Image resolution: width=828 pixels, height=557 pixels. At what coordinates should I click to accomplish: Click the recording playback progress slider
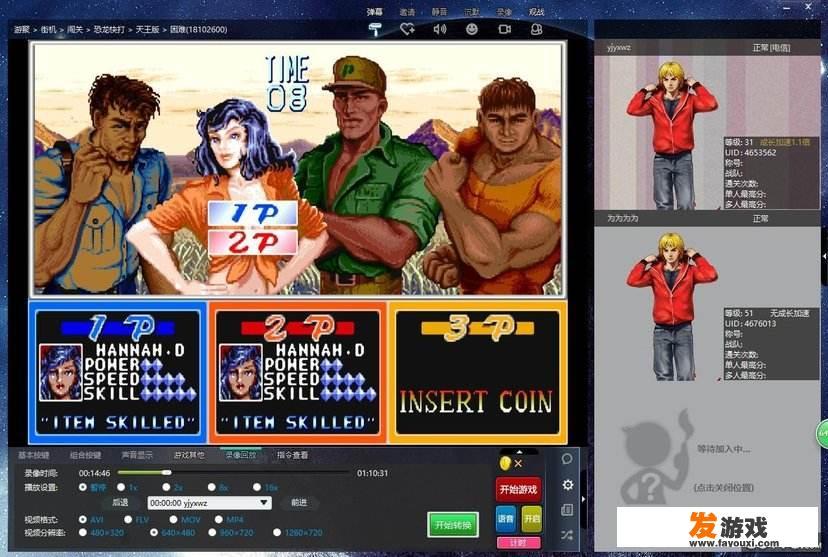(x=233, y=473)
